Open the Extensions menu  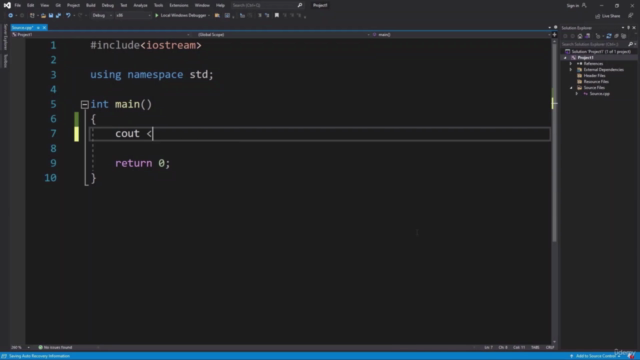(x=179, y=5)
